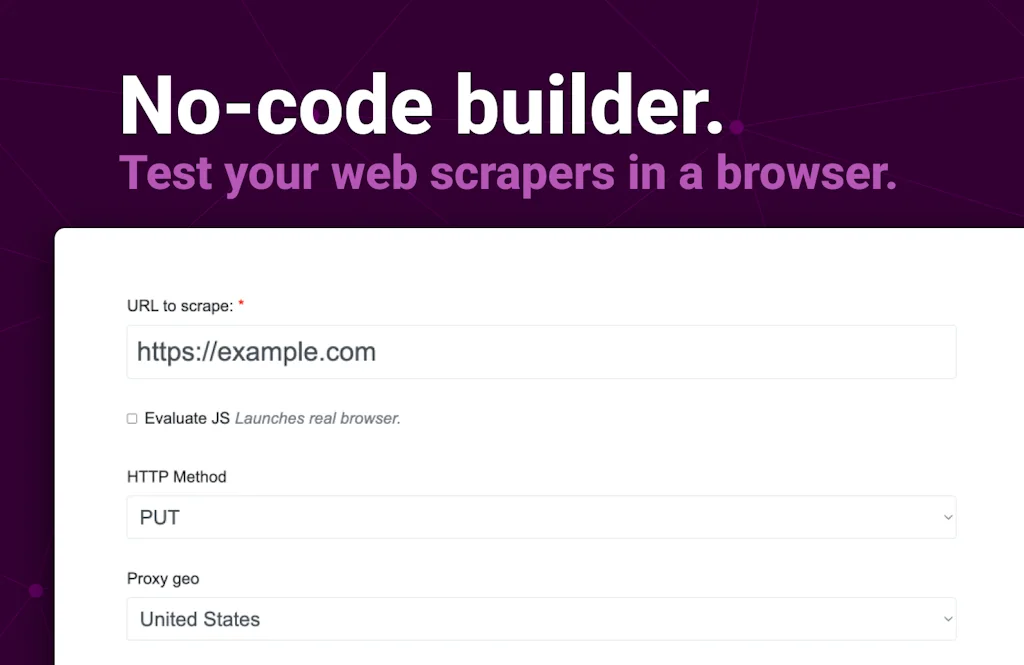Screen dimensions: 1024x665
Task: Enable the Evaluate JS checkbox
Action: point(132,419)
